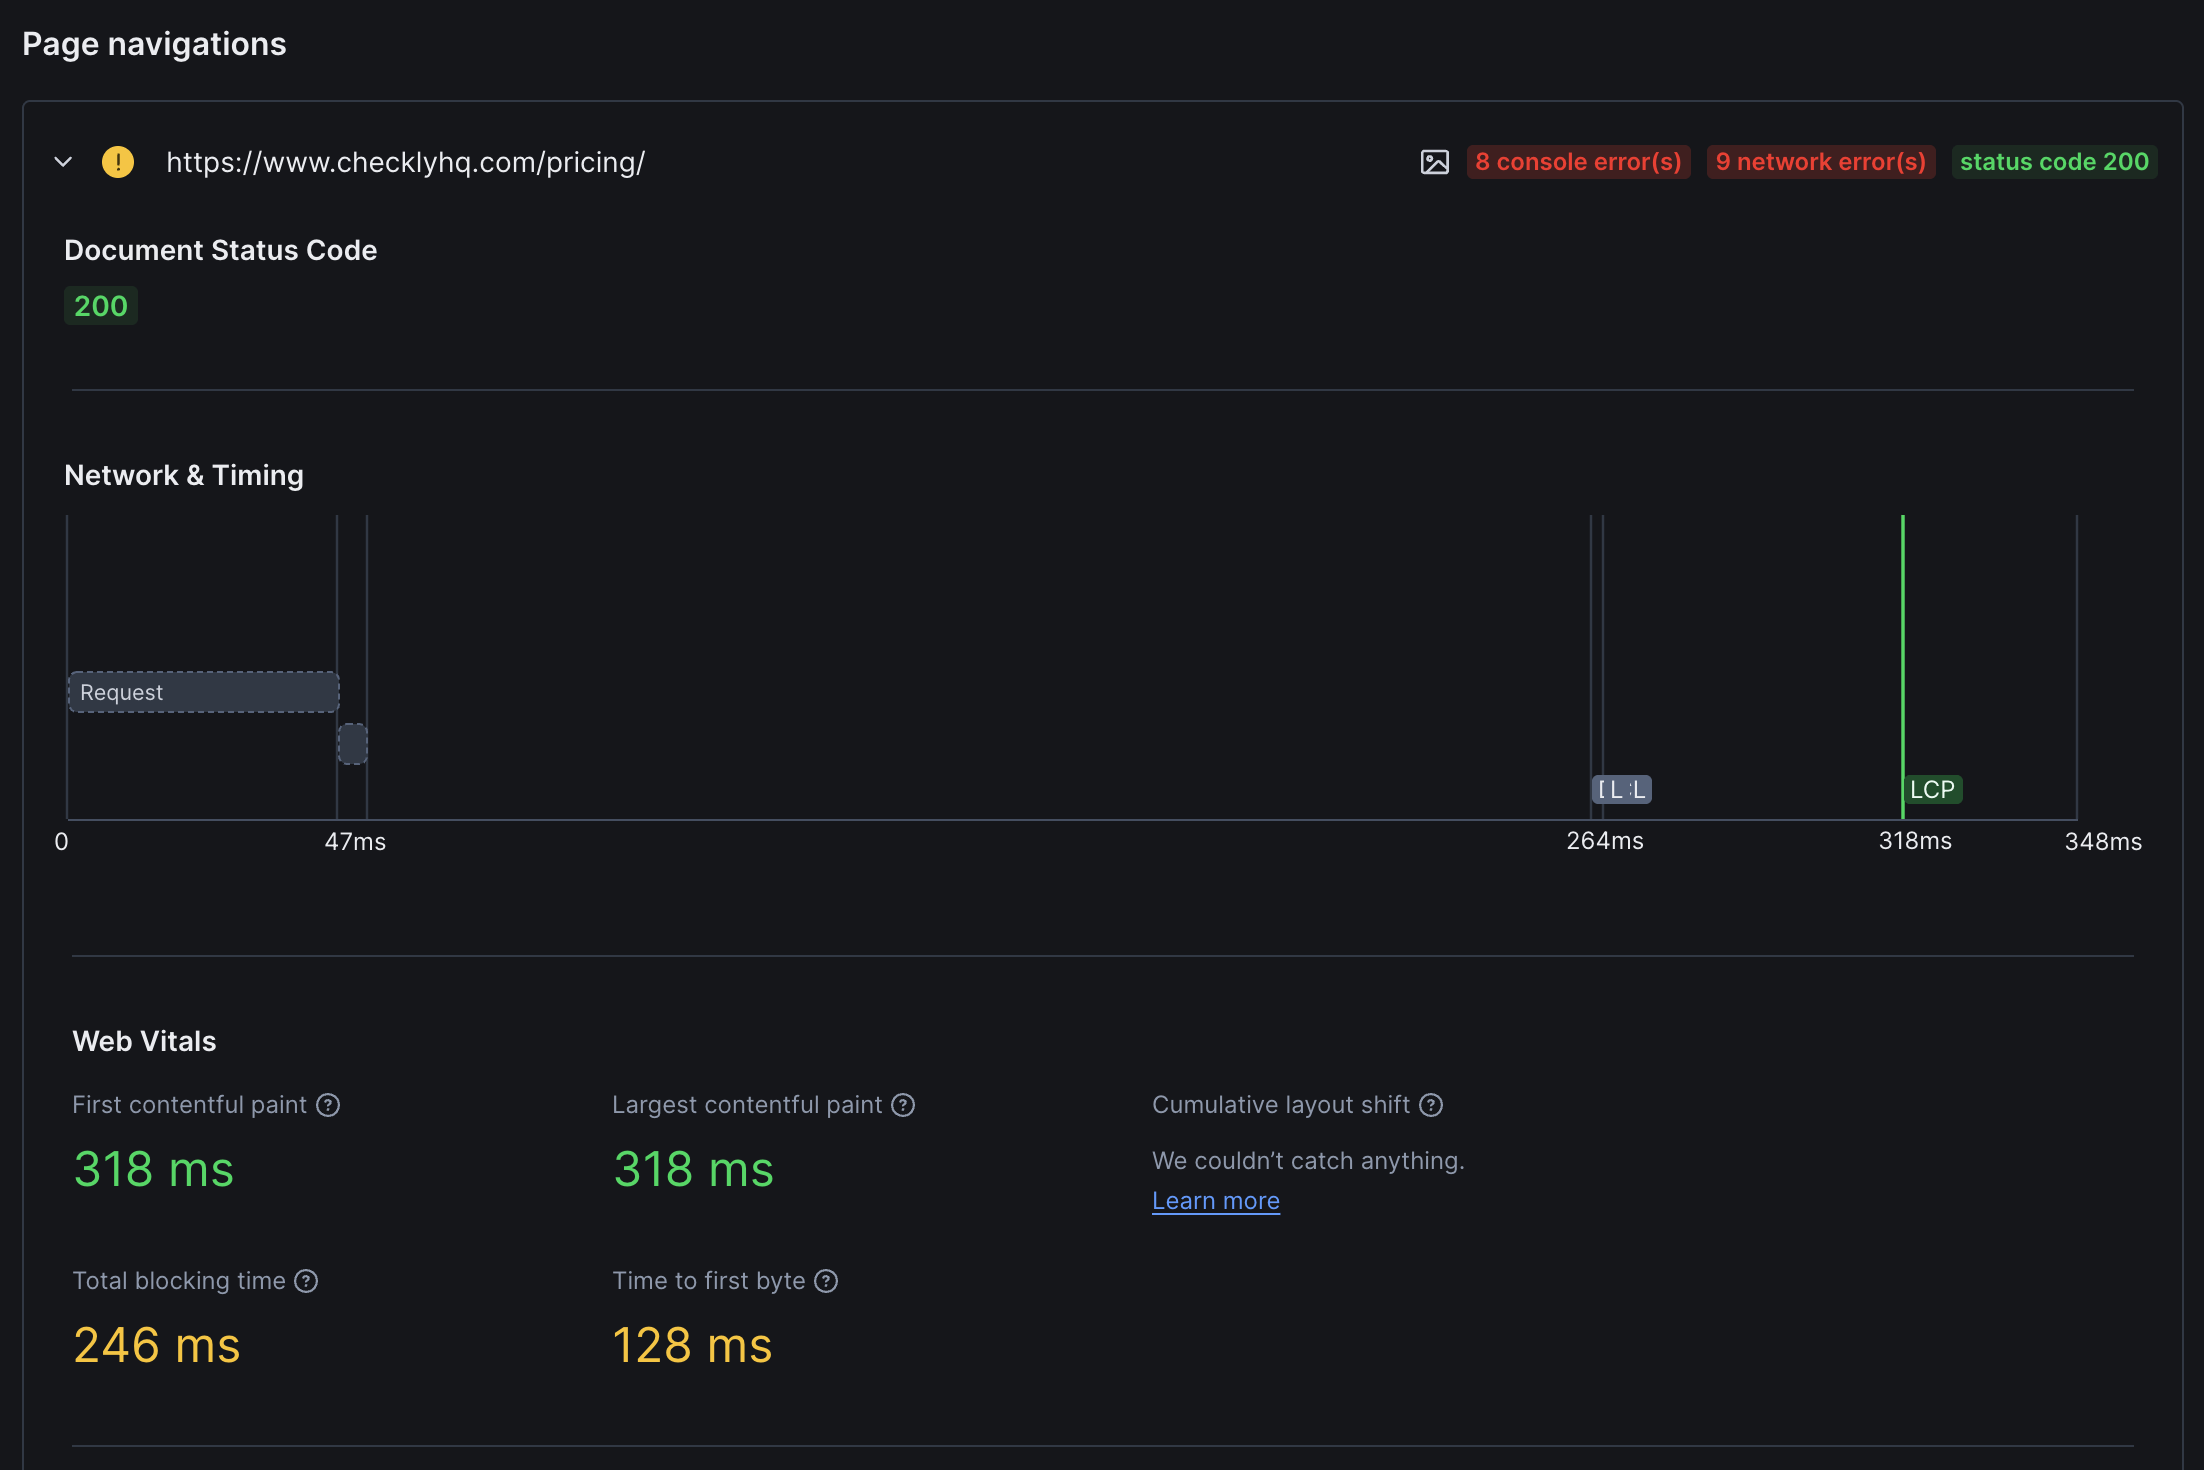View the 9 network error(s) badge
The image size is (2204, 1470).
pos(1820,161)
